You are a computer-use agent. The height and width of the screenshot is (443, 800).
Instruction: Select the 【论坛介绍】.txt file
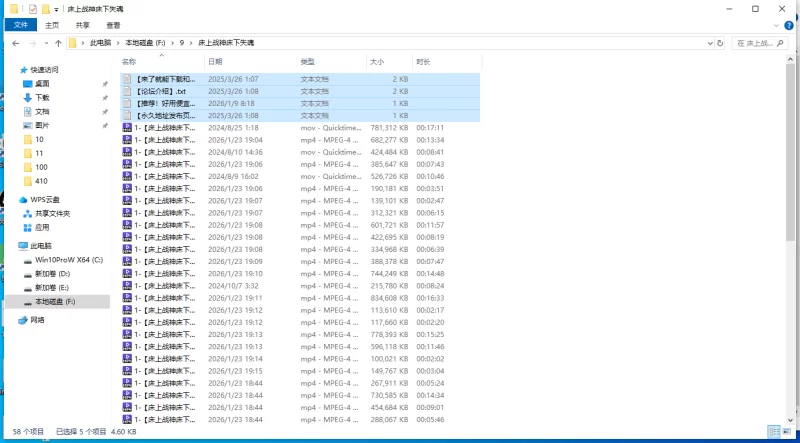pos(162,90)
